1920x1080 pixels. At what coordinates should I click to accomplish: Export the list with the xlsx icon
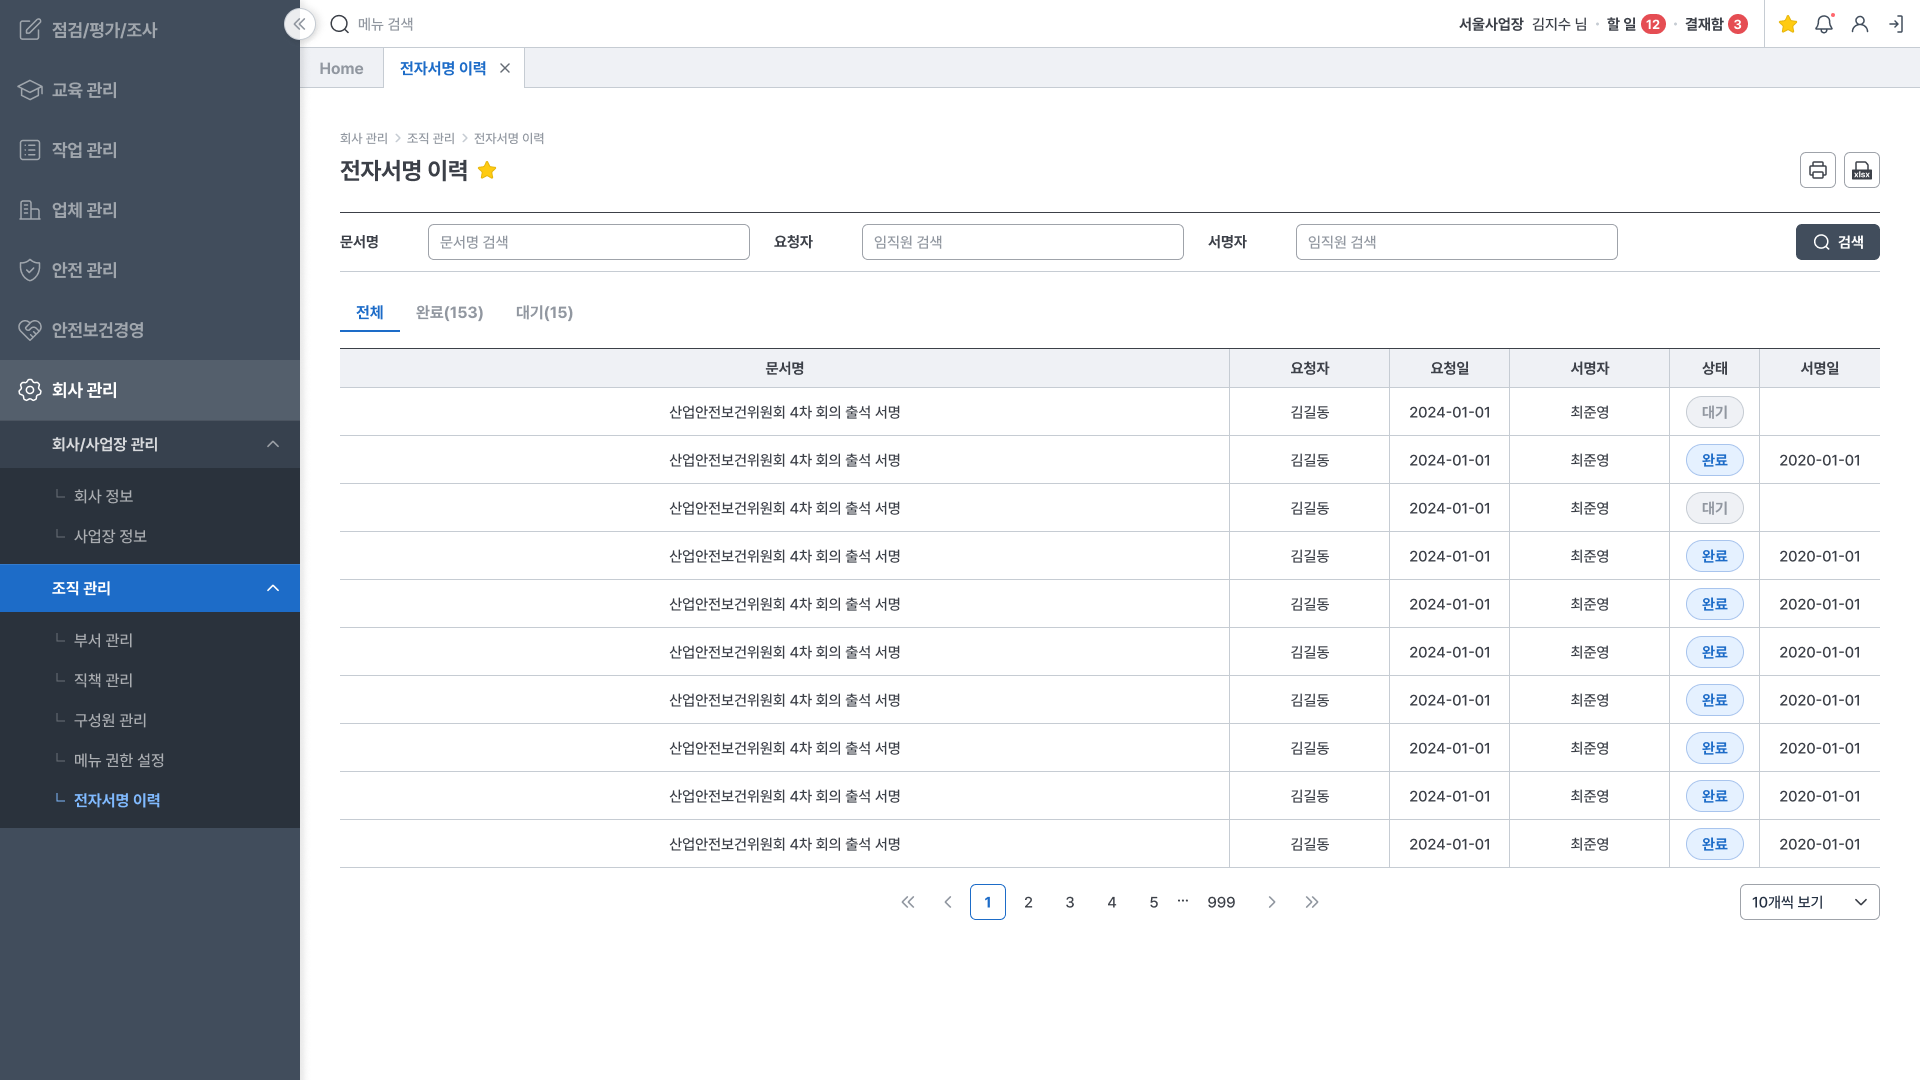tap(1861, 170)
